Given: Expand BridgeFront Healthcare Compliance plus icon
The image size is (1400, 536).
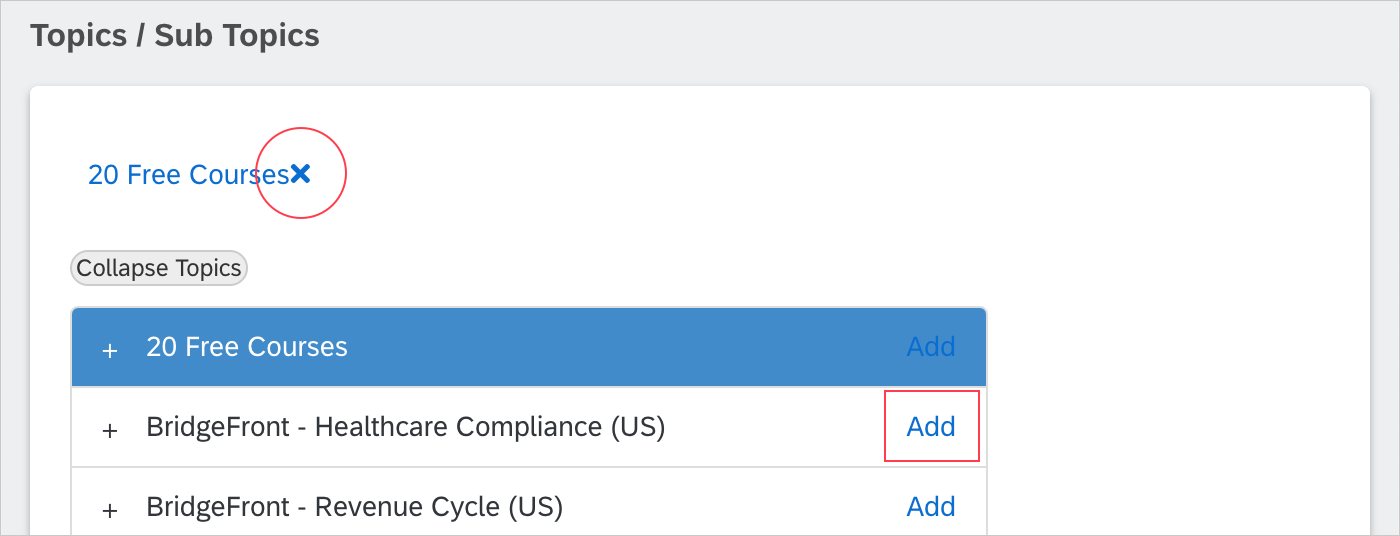Looking at the screenshot, I should (x=110, y=429).
